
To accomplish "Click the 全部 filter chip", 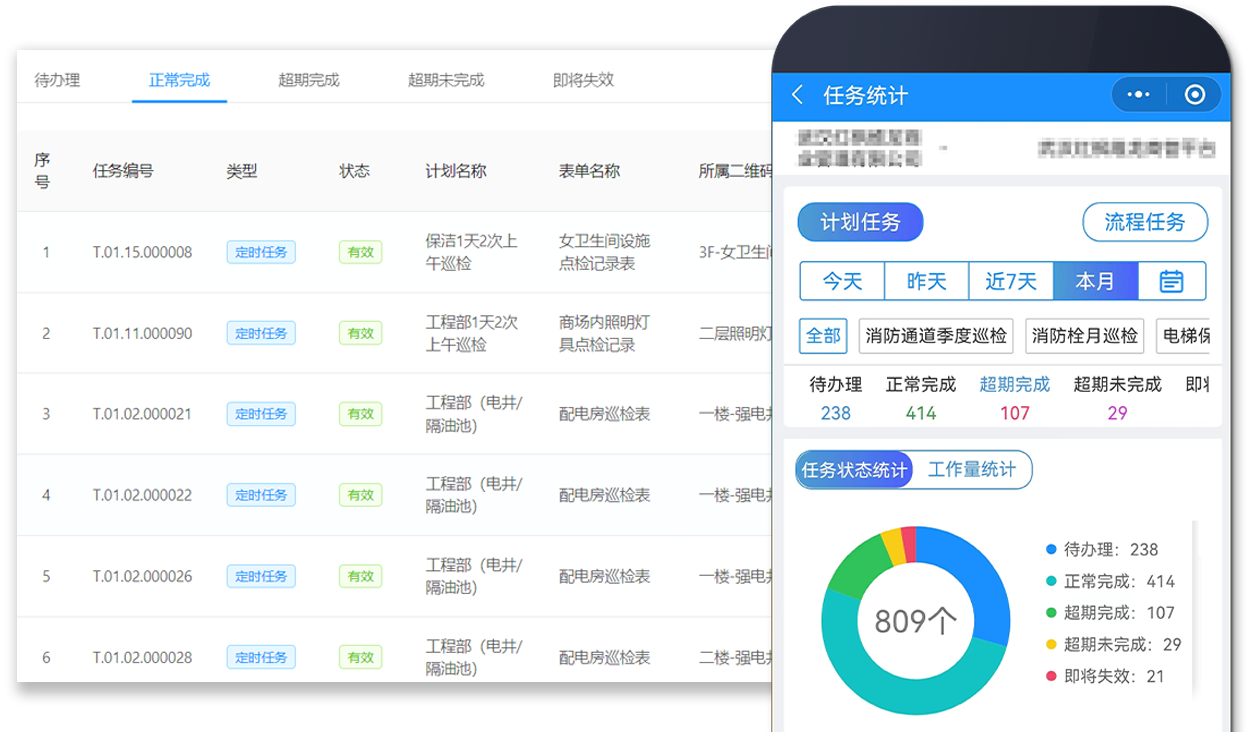I will click(x=822, y=336).
